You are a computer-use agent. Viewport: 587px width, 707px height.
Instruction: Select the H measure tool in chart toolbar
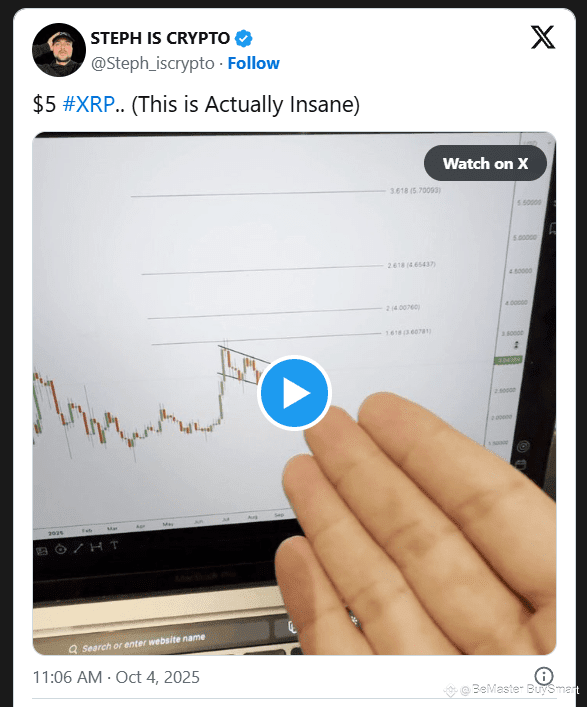[x=96, y=547]
